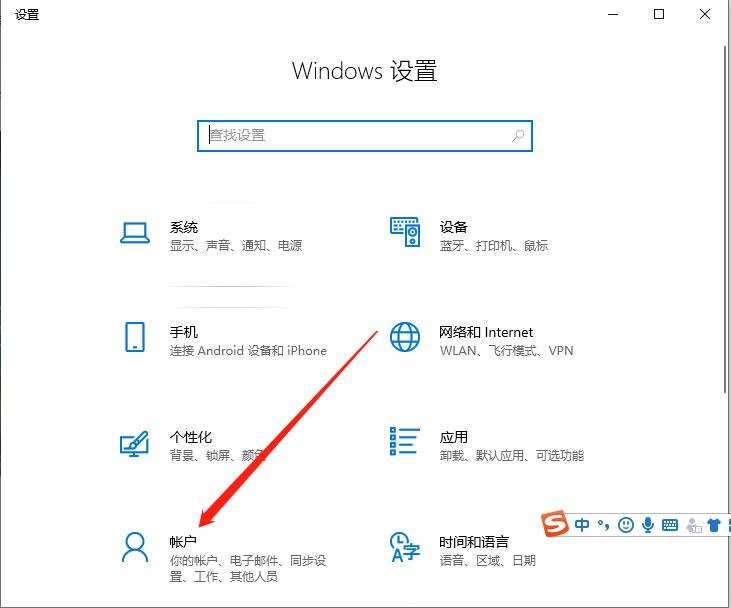The image size is (731, 608).
Task: Click the vertical scrollbar thumb
Action: [x=726, y=219]
